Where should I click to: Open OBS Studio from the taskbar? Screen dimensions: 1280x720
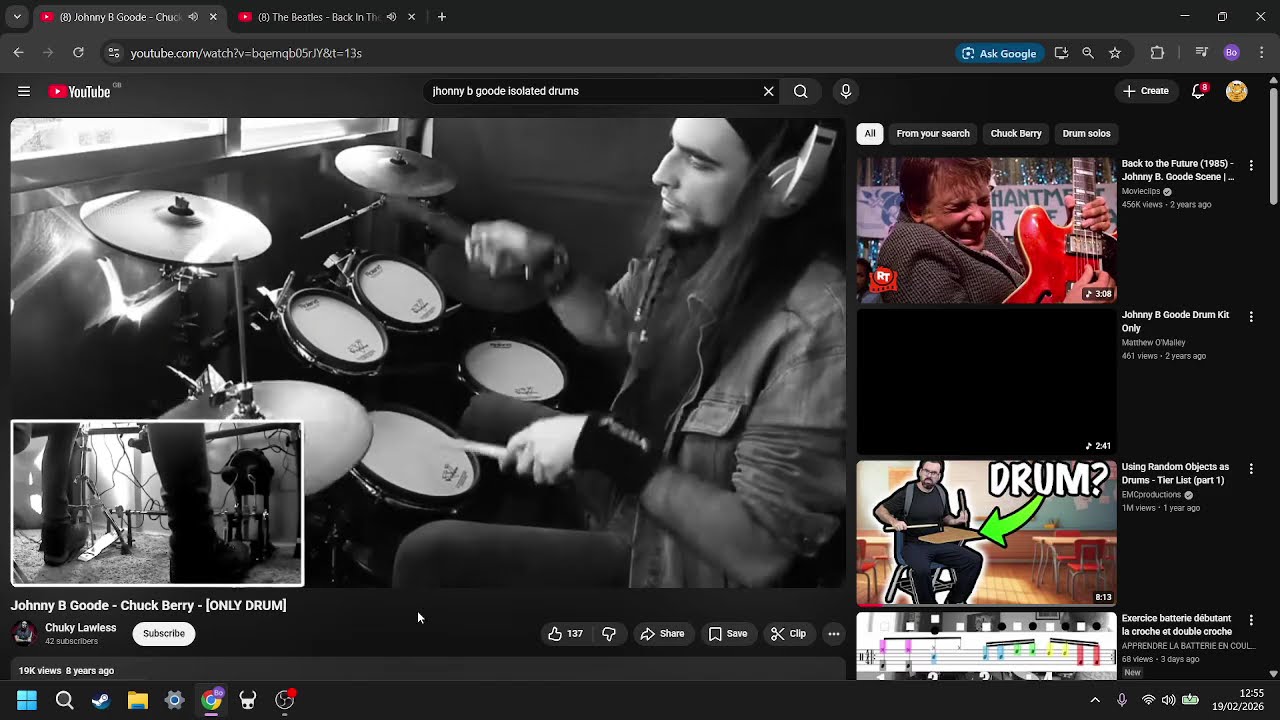tap(285, 701)
